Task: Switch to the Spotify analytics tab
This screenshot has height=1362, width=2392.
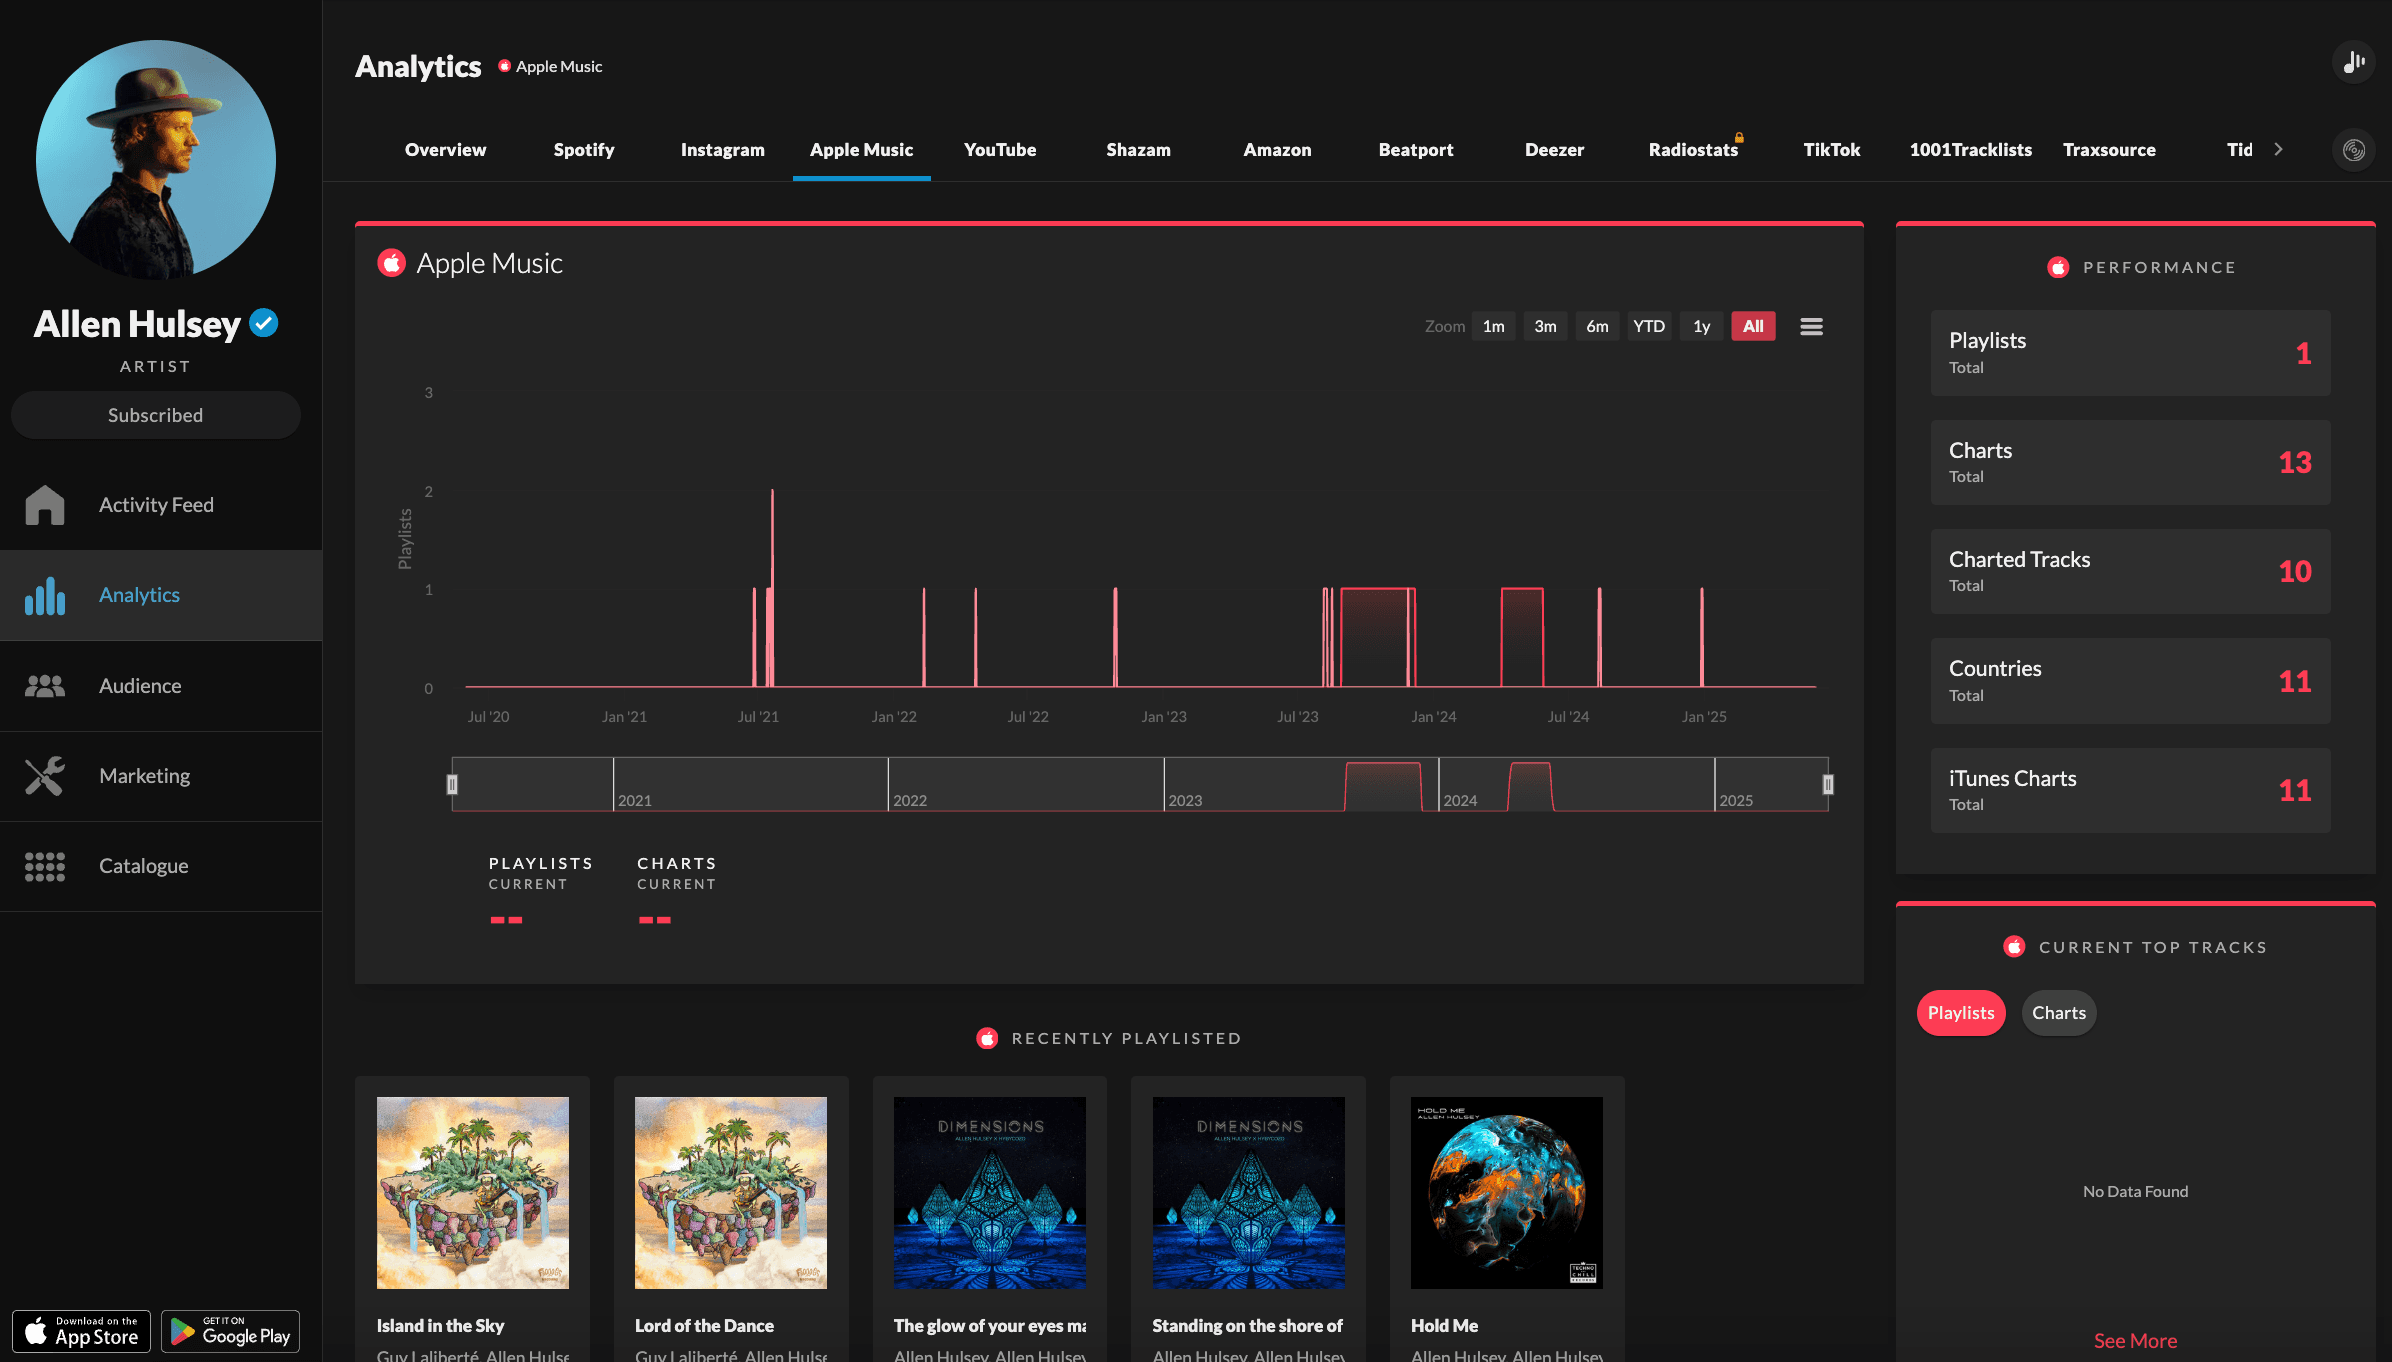Action: [x=583, y=149]
